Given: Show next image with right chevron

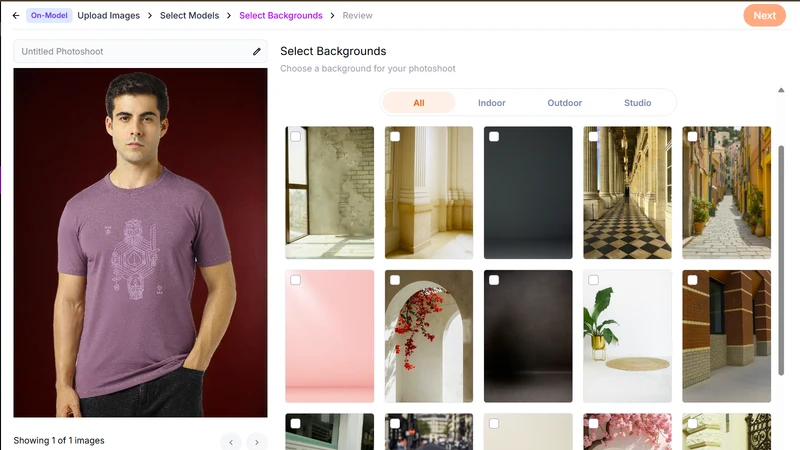Looking at the screenshot, I should coord(257,442).
